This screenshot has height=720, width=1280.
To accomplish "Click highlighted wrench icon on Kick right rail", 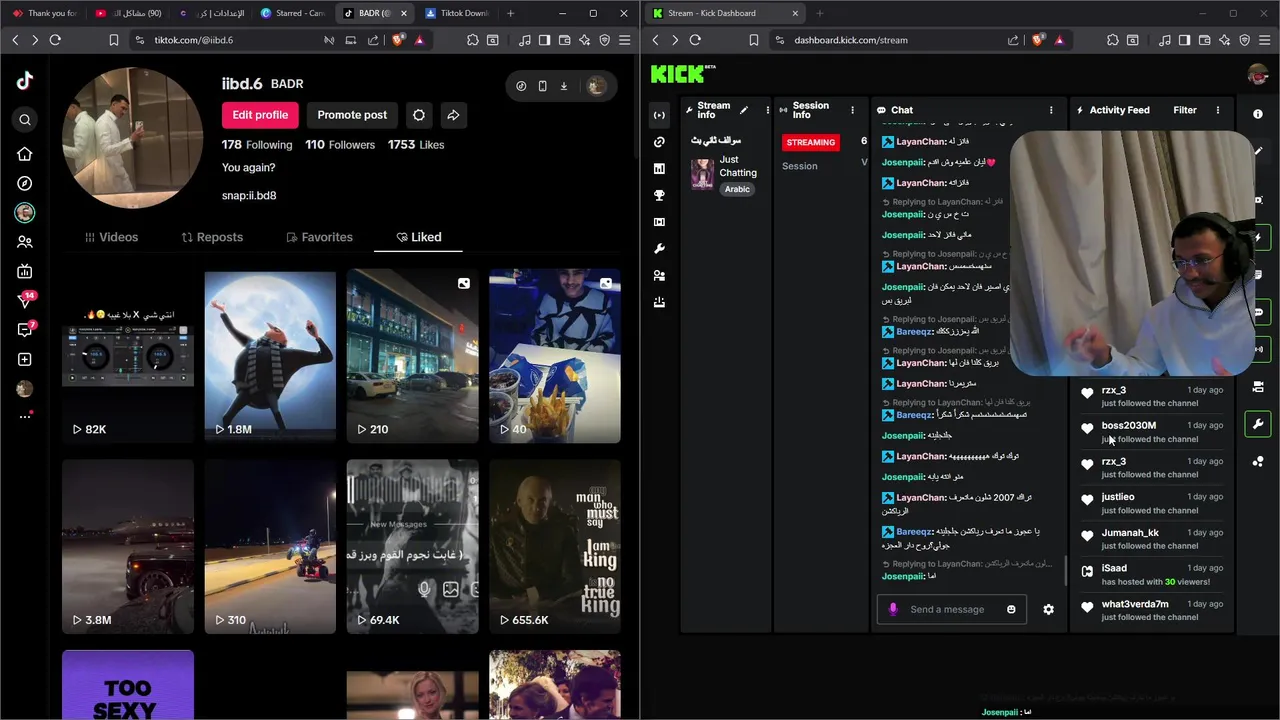I will coord(1258,424).
